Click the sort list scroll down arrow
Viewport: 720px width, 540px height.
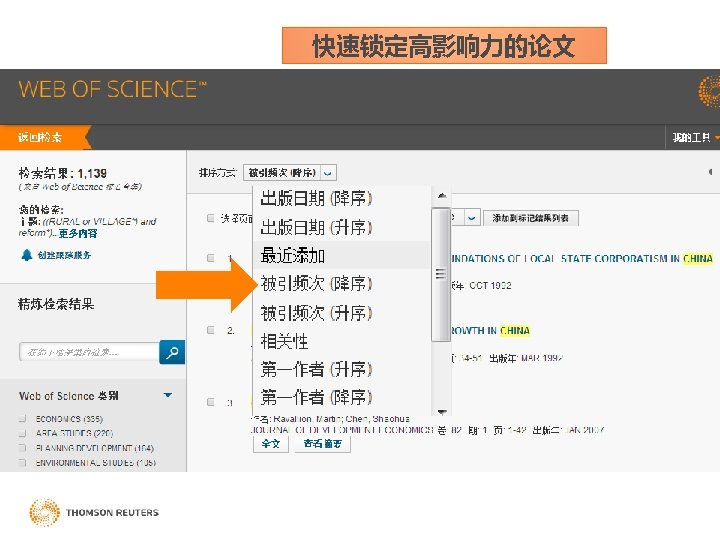tap(442, 412)
